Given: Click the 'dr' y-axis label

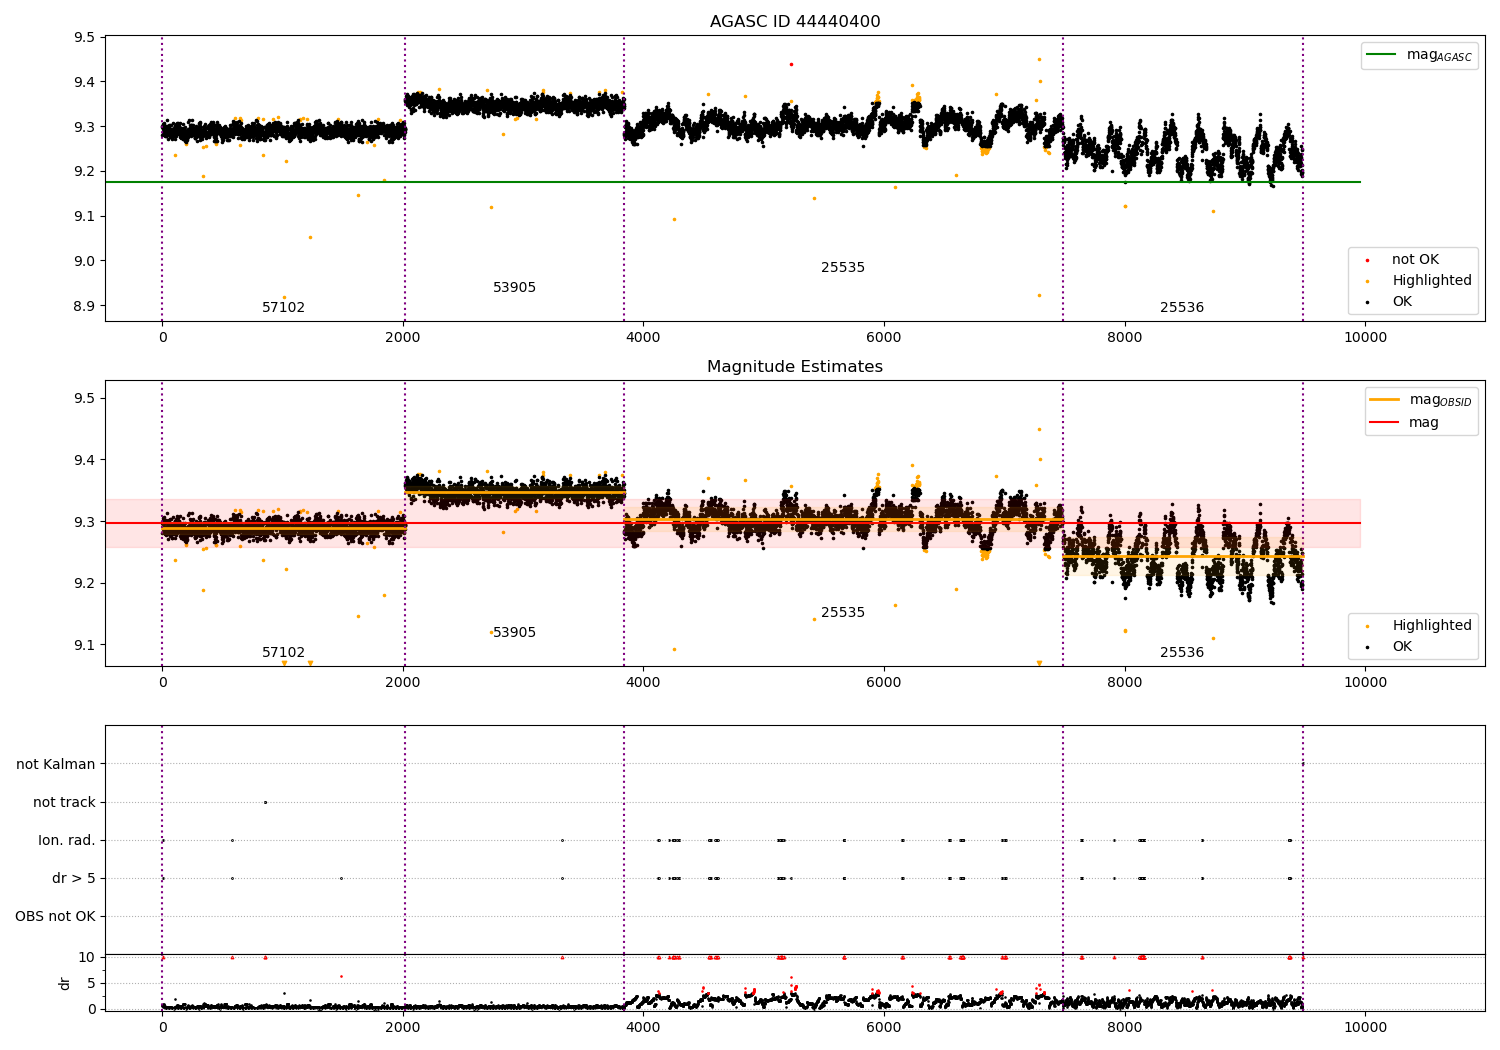Looking at the screenshot, I should [65, 983].
